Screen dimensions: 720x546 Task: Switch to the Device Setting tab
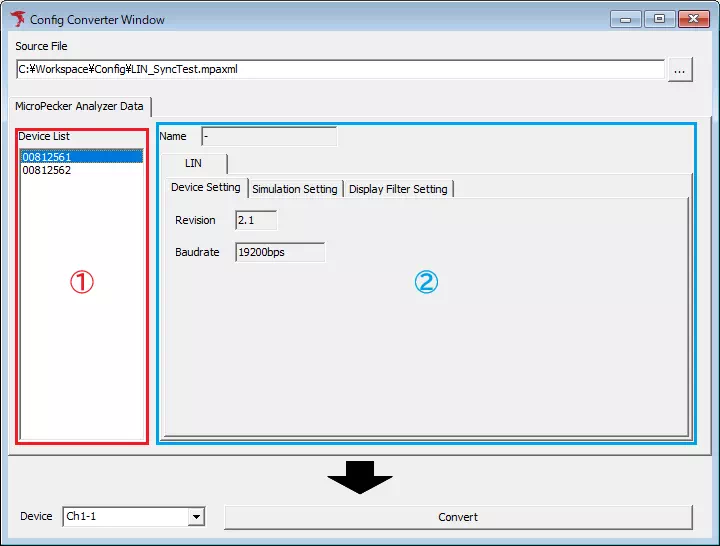coord(206,187)
